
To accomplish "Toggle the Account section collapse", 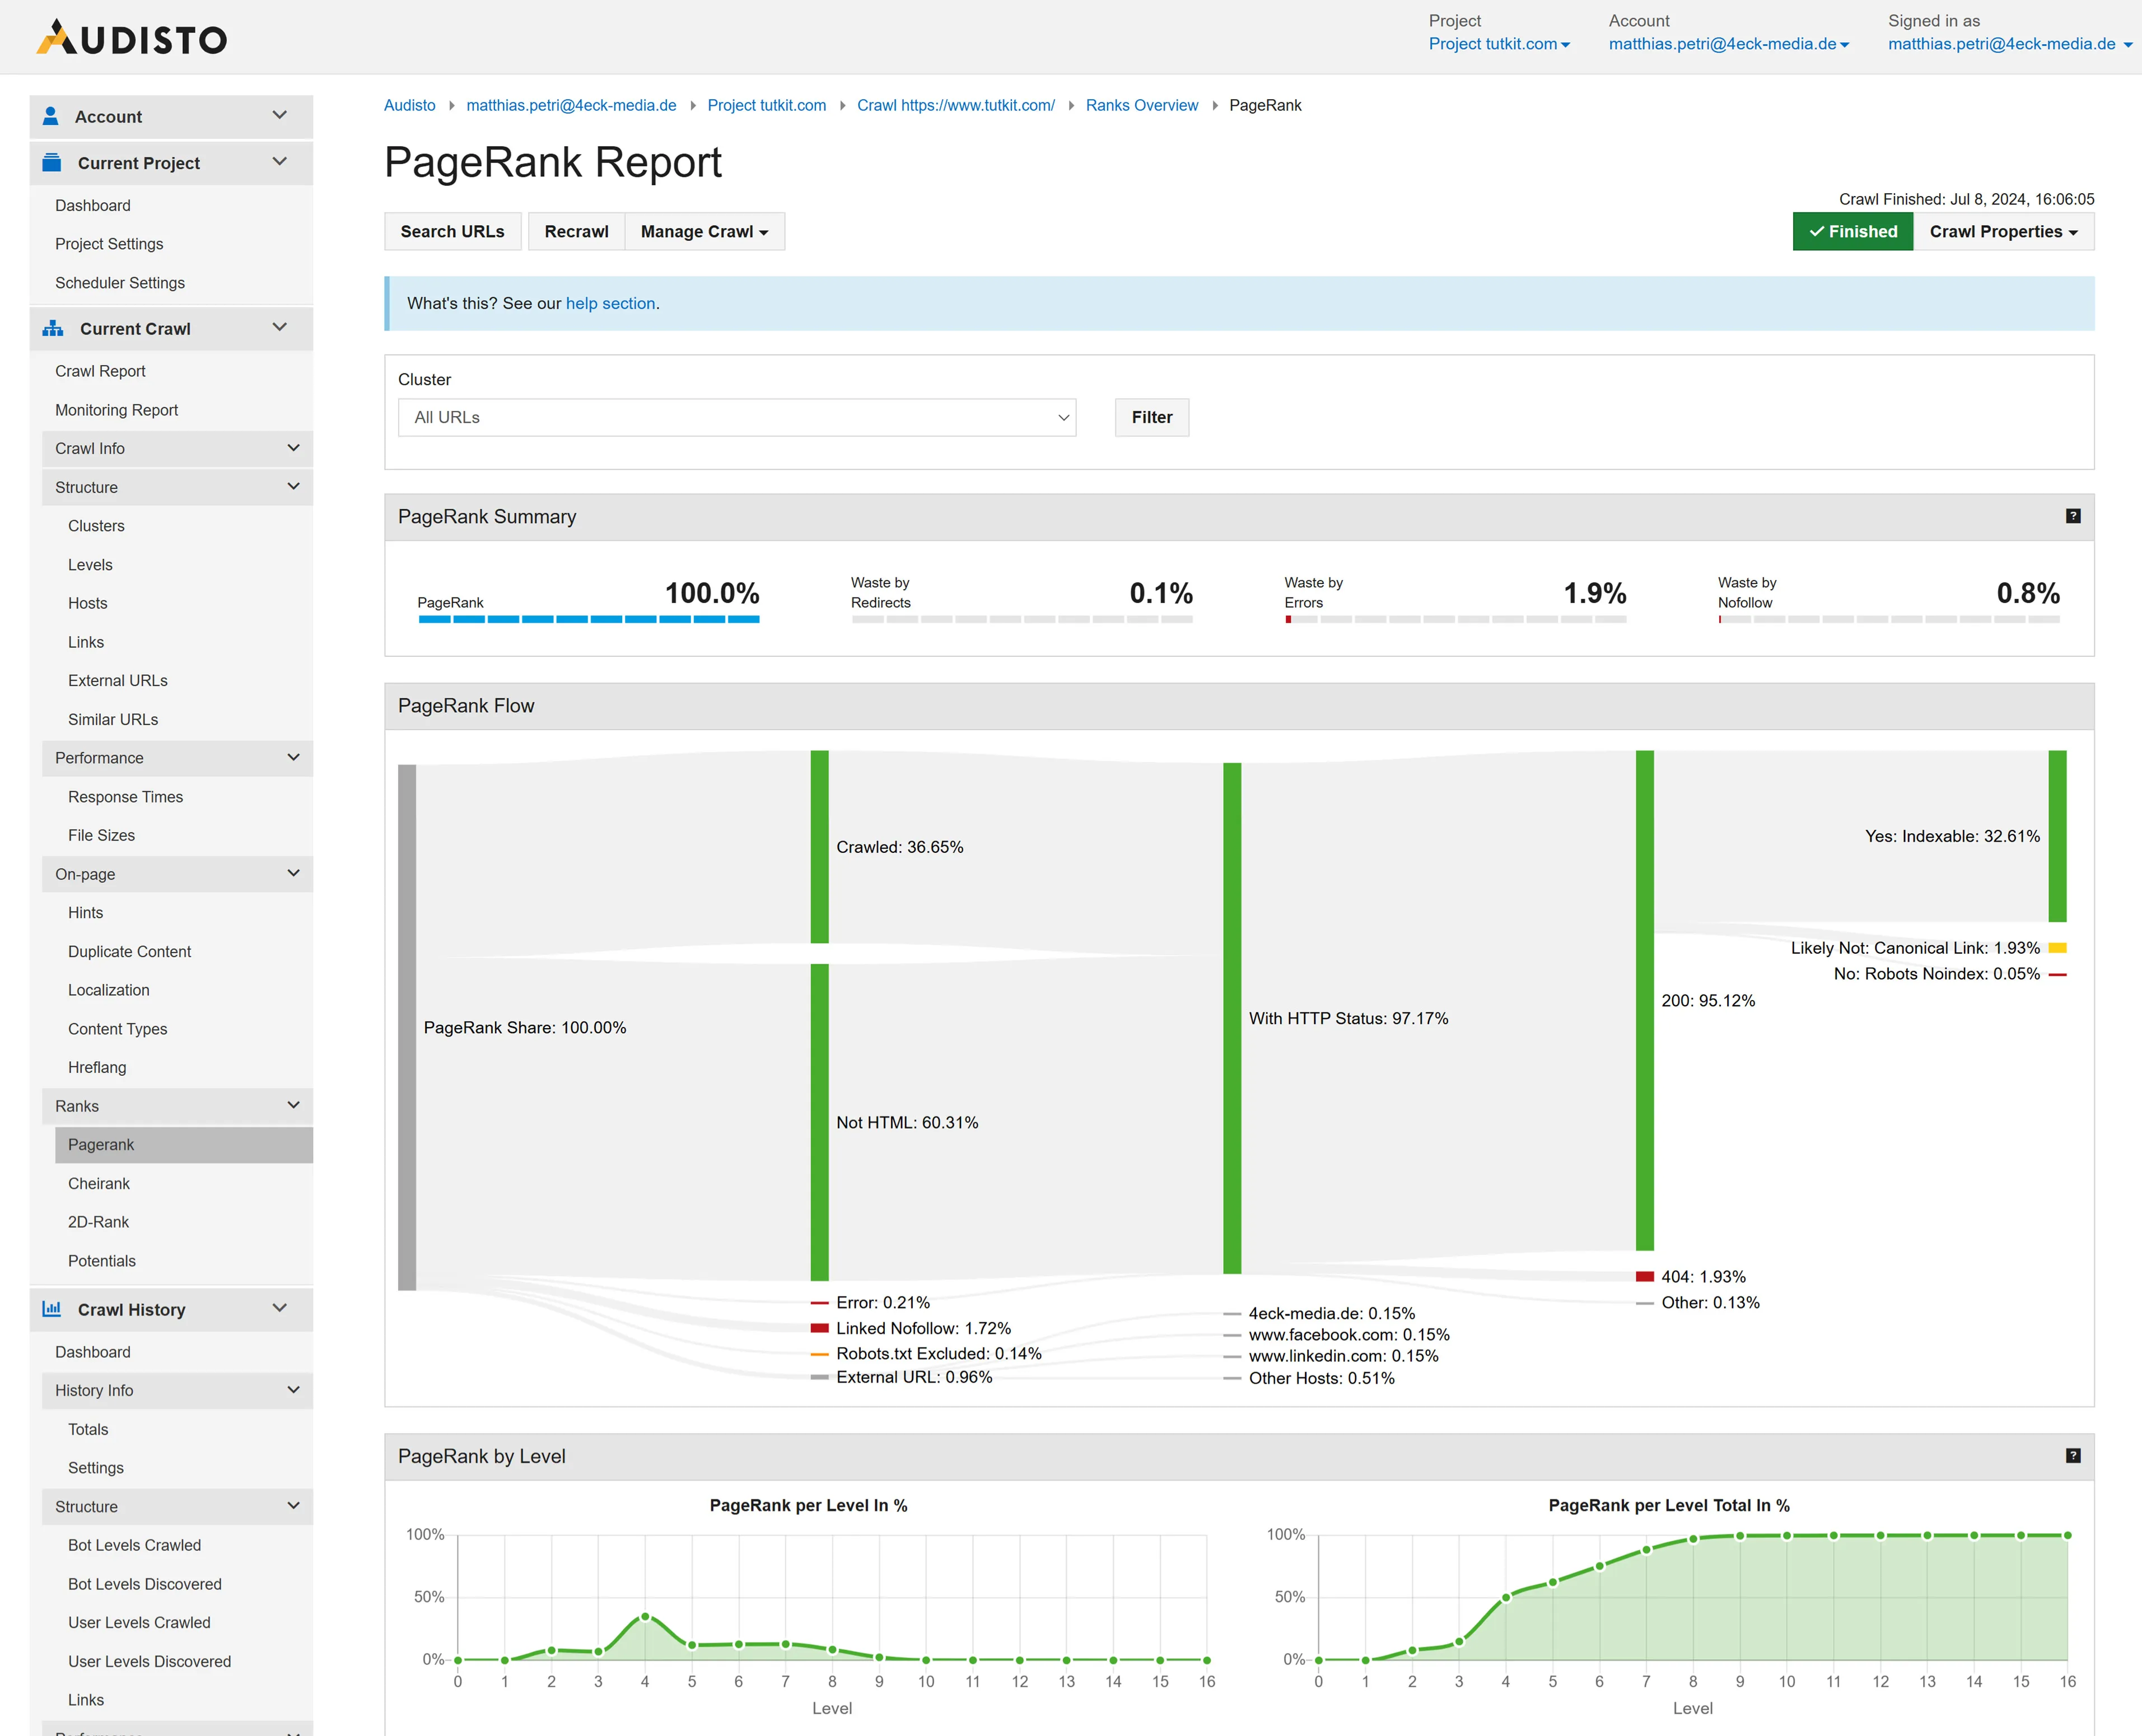I will click(x=278, y=115).
